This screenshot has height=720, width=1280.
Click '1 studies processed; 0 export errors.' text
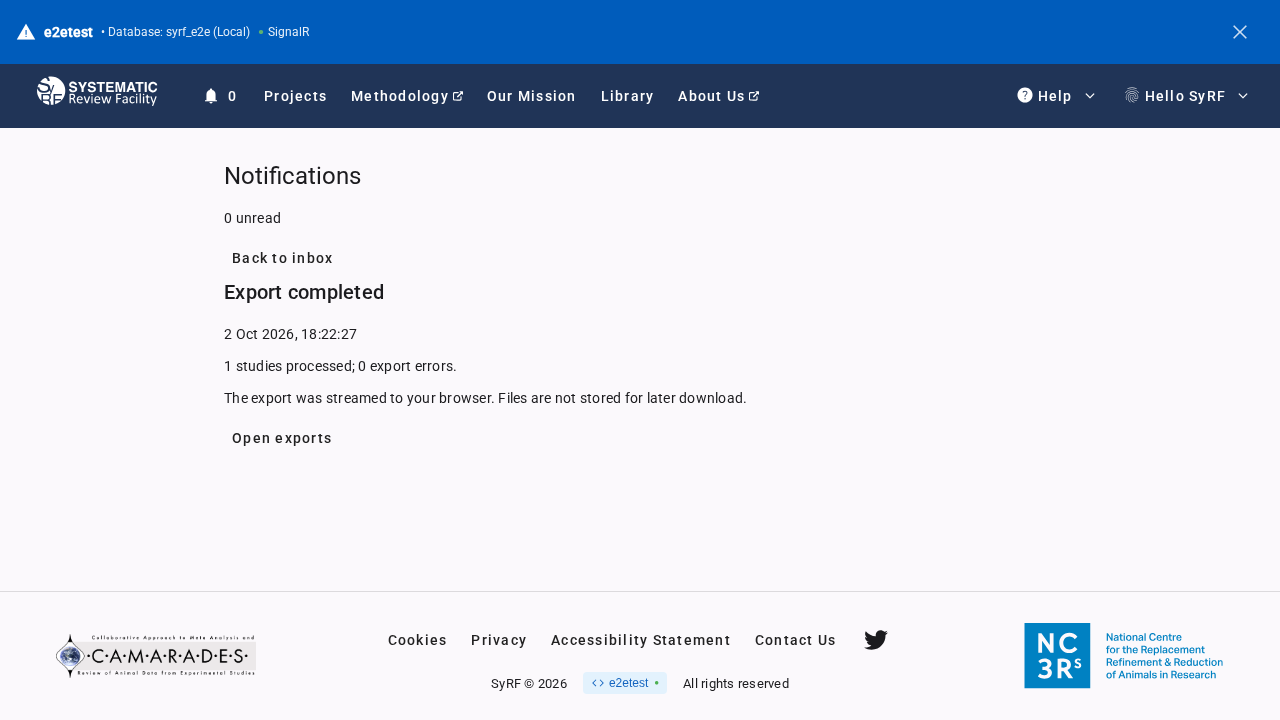click(340, 366)
